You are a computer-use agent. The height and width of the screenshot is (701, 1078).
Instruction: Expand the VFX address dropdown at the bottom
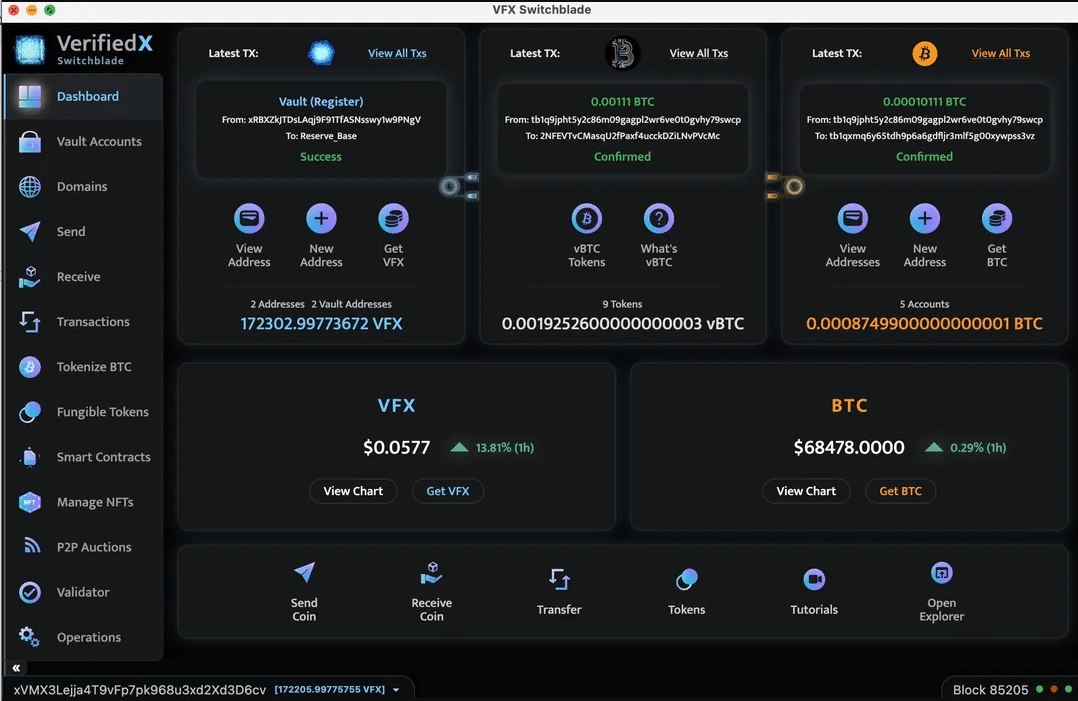(398, 688)
